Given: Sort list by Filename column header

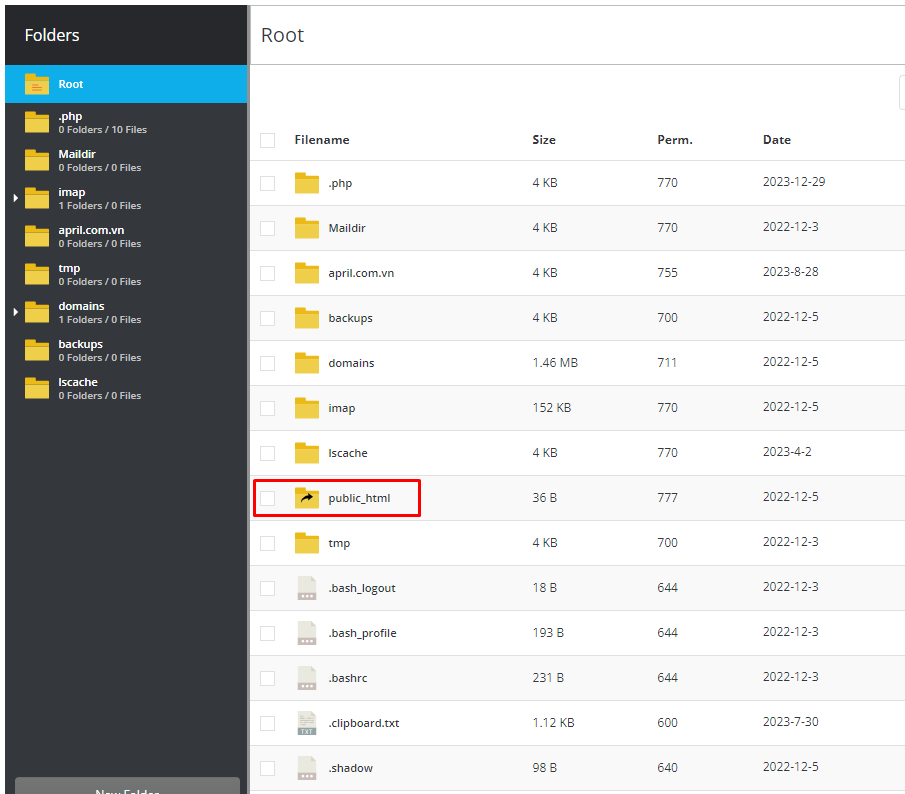Looking at the screenshot, I should click(321, 140).
